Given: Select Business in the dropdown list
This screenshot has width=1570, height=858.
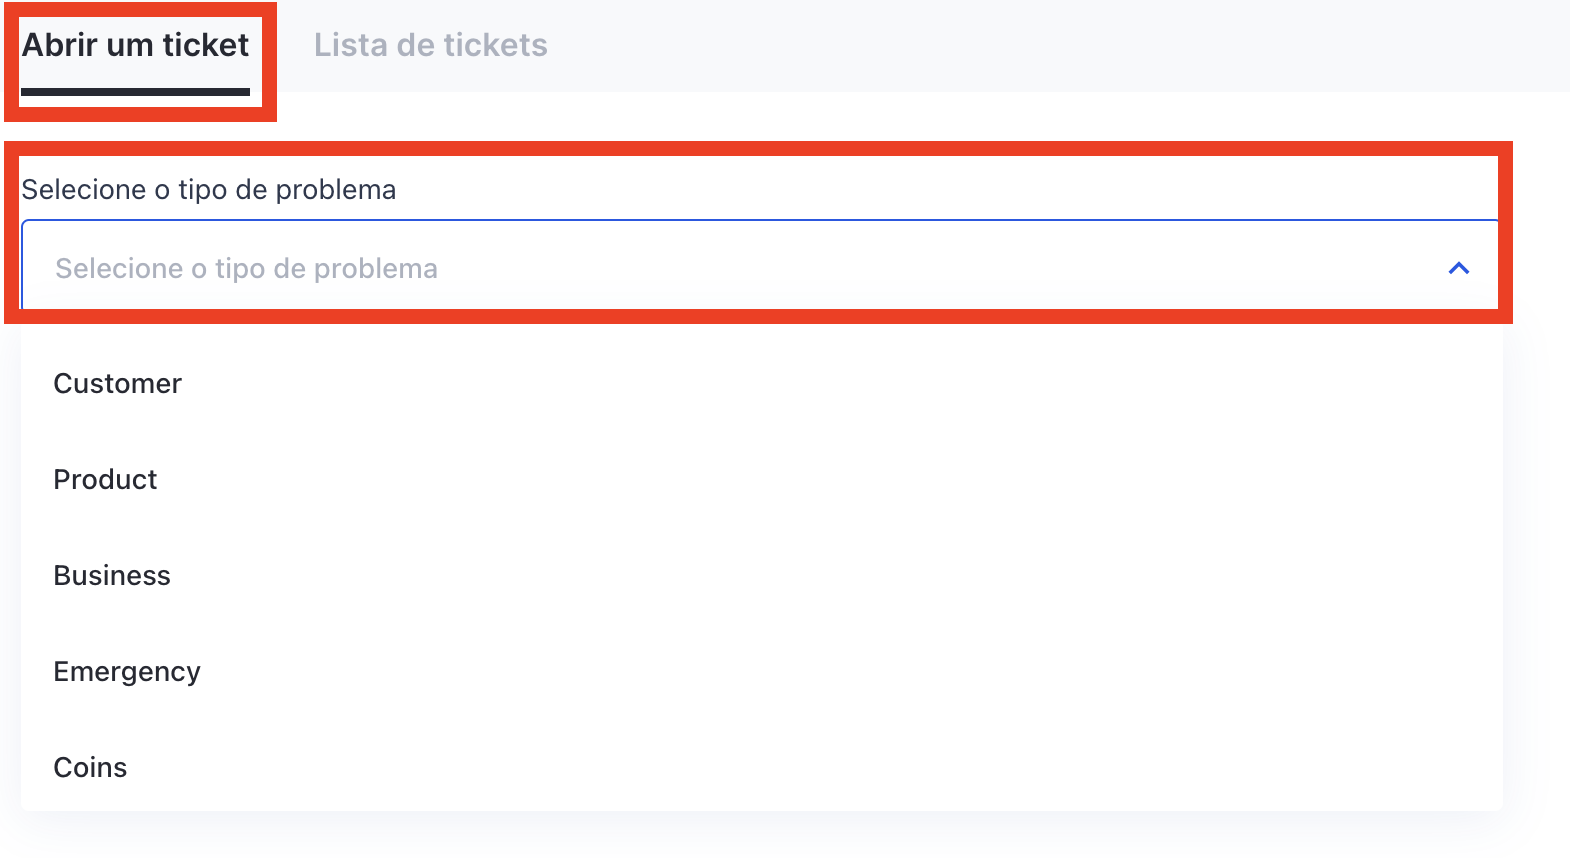Looking at the screenshot, I should 112,576.
